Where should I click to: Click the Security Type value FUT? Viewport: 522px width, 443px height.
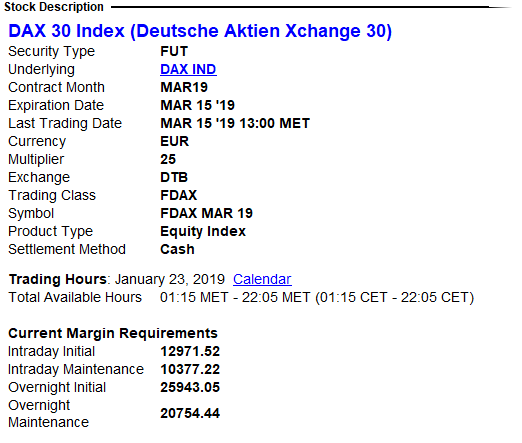pyautogui.click(x=174, y=51)
